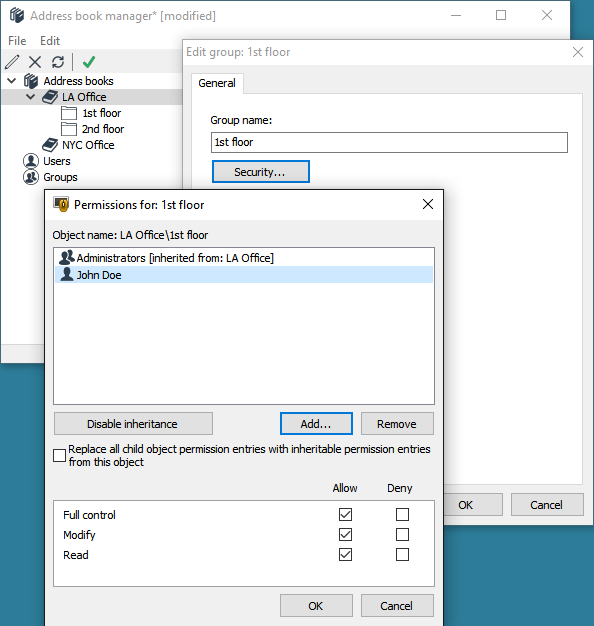Click into the Group name field

click(x=389, y=143)
